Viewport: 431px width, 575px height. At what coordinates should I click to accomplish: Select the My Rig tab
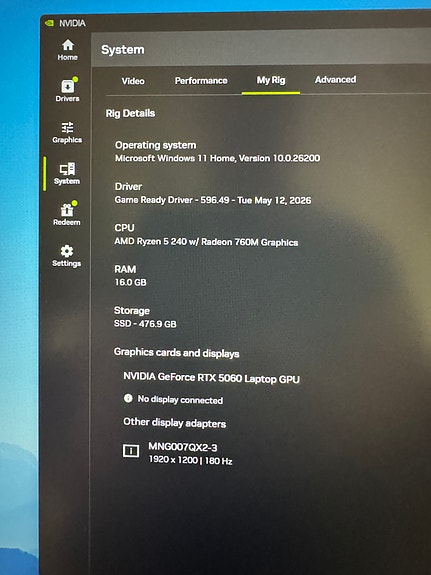(x=271, y=80)
